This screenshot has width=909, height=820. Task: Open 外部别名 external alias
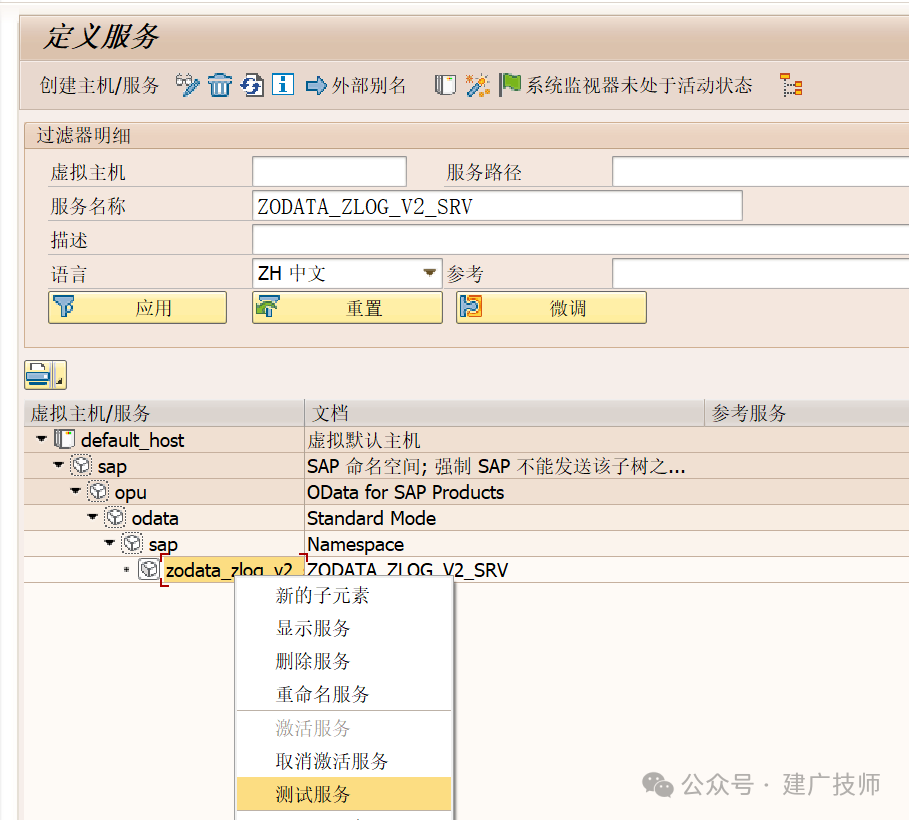(355, 86)
